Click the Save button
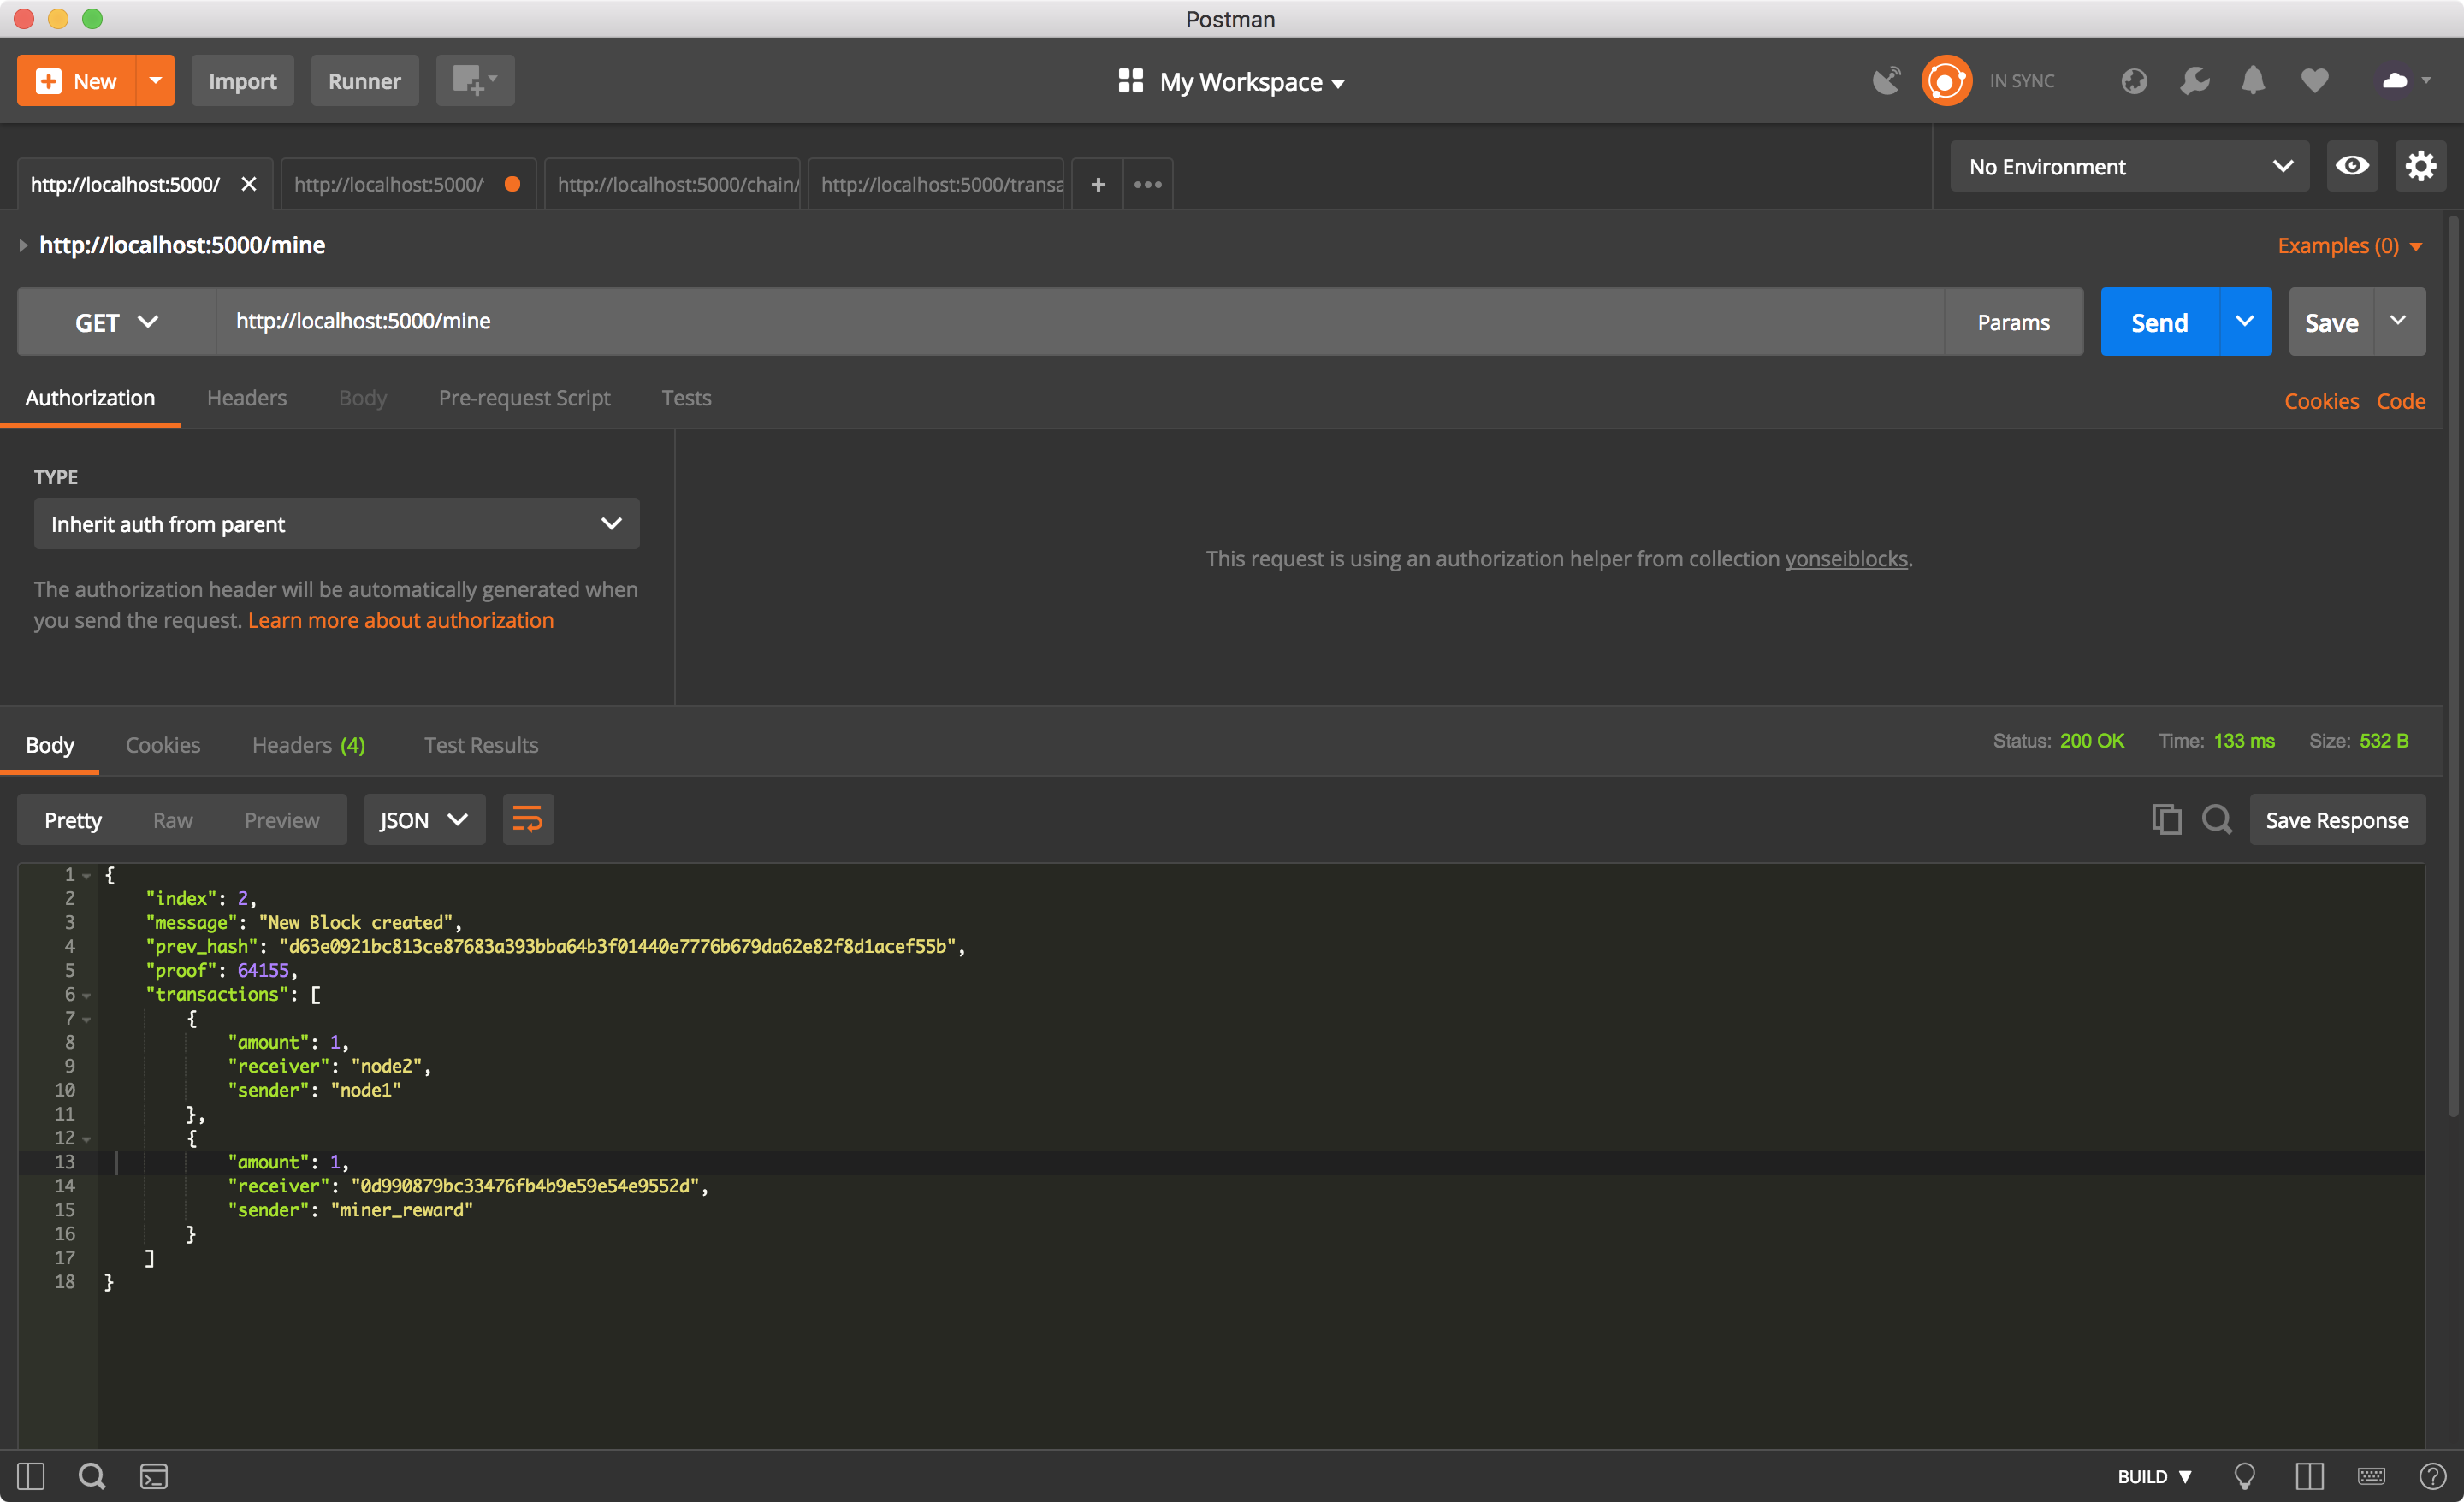The image size is (2464, 1502). click(2331, 322)
